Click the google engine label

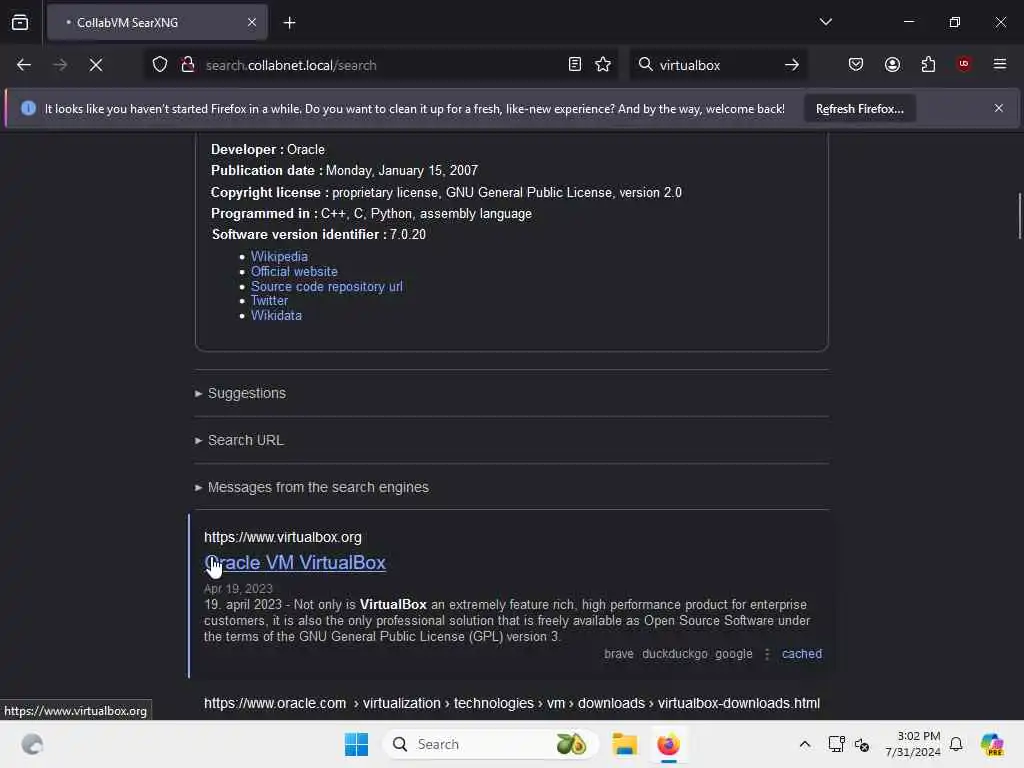733,654
